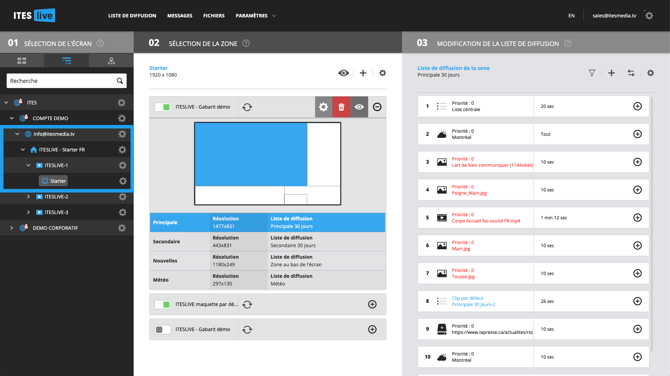
Task: Switch to tree view tab
Action: pos(66,61)
